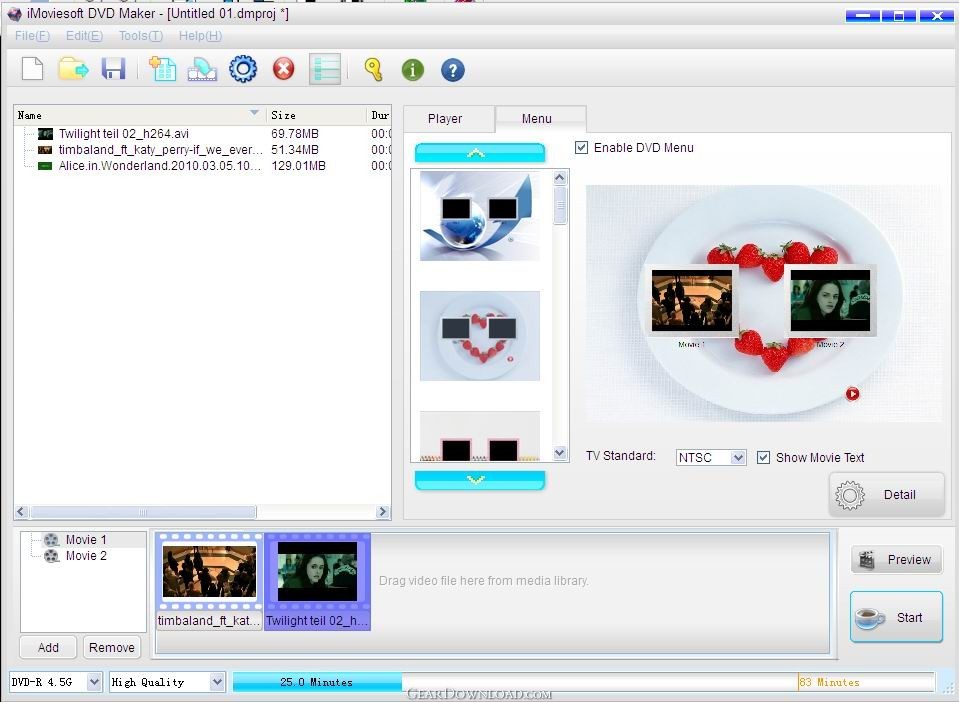Image resolution: width=959 pixels, height=702 pixels.
Task: Click the Dur column header
Action: (x=379, y=115)
